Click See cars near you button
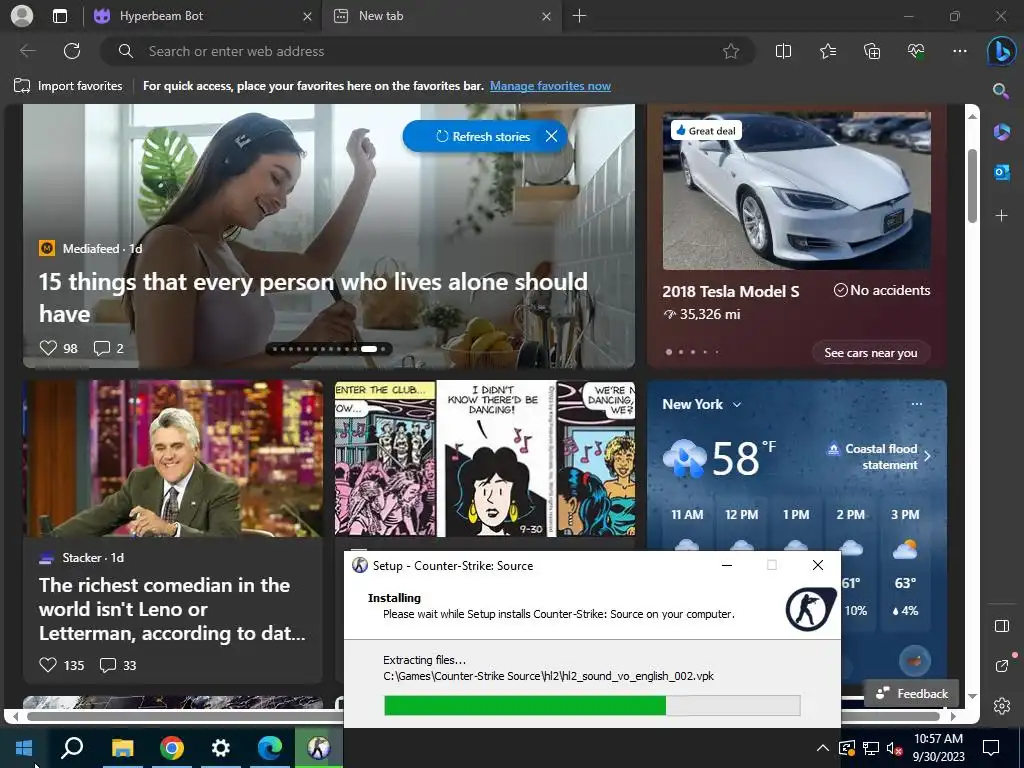1024x768 pixels. [x=871, y=353]
